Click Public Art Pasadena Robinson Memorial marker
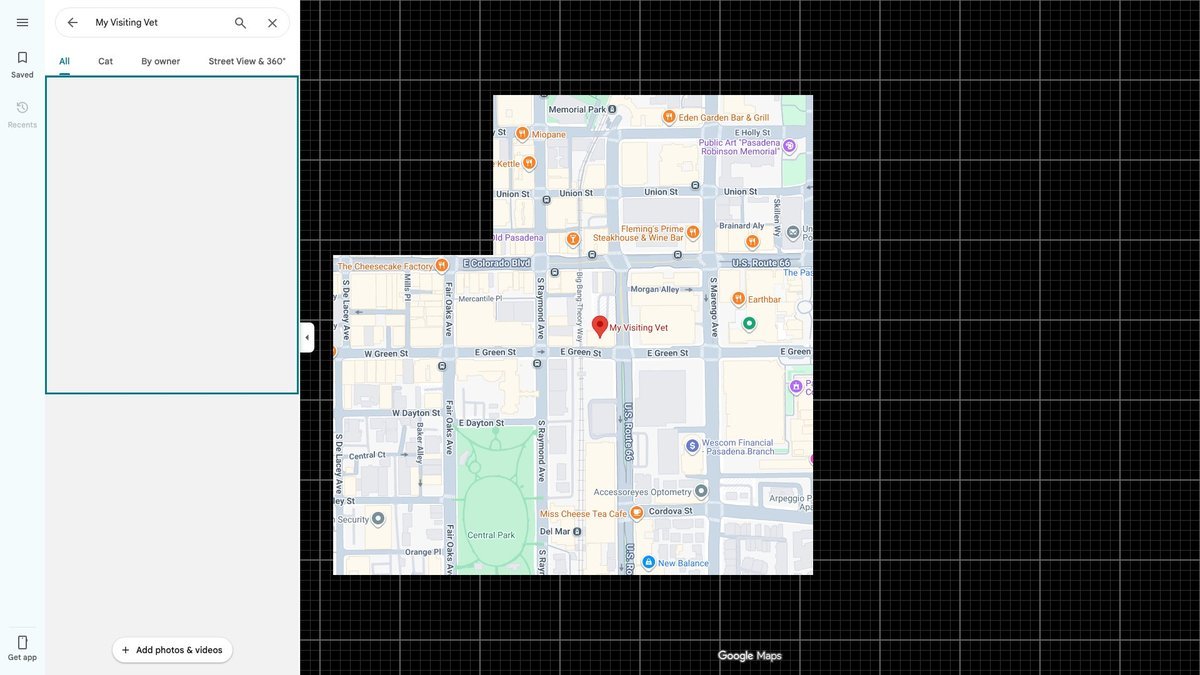The height and width of the screenshot is (675, 1200). [789, 146]
